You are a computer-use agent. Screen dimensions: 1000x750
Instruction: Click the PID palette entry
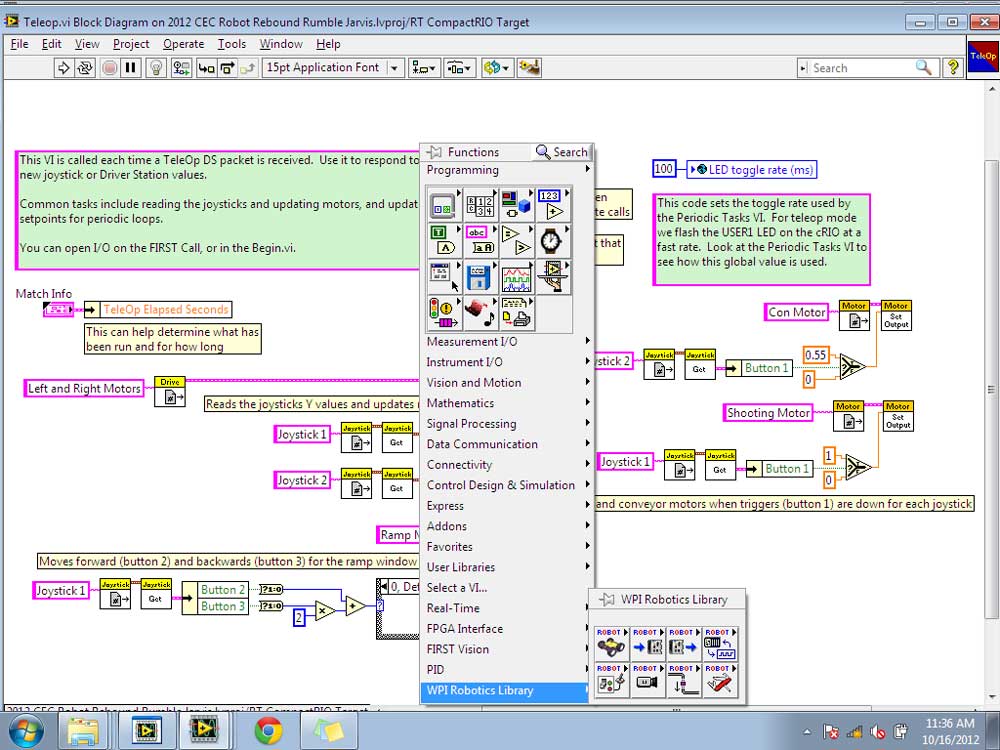[x=507, y=670]
